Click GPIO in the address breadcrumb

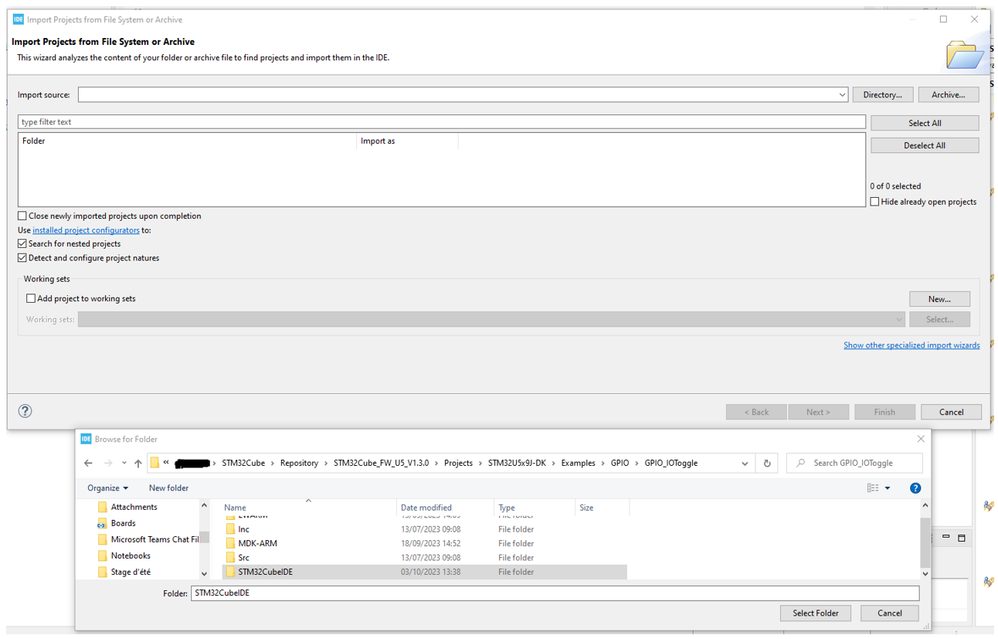[620, 463]
